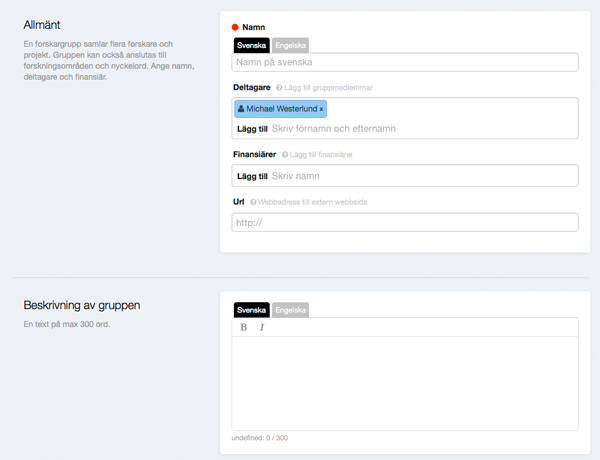Select the Michael Westerlund participant tag

pos(280,109)
